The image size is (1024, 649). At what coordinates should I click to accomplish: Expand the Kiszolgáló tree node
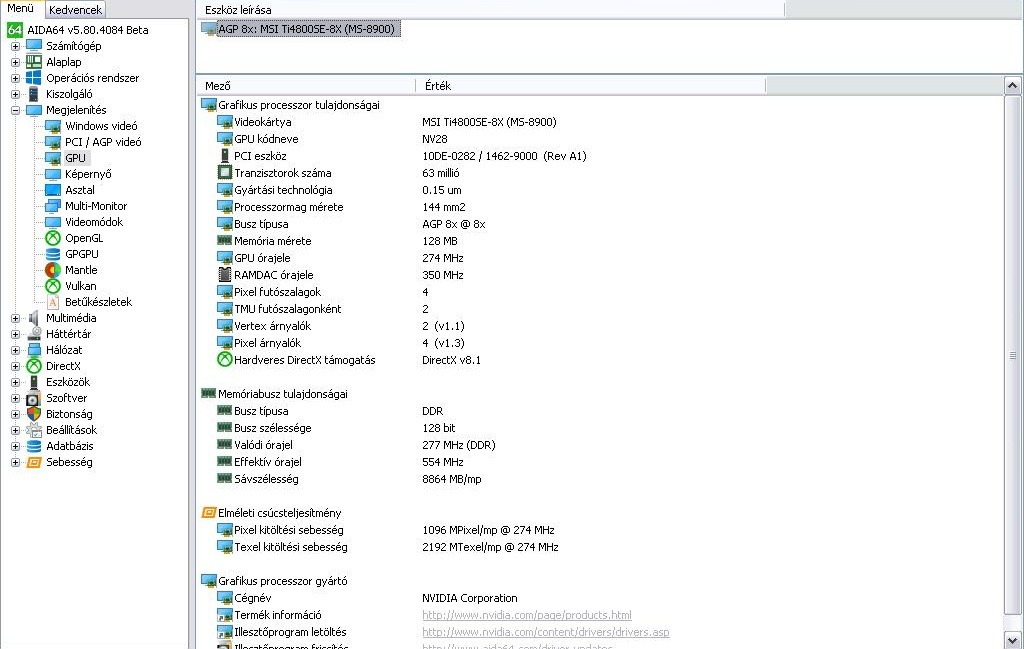click(x=15, y=94)
